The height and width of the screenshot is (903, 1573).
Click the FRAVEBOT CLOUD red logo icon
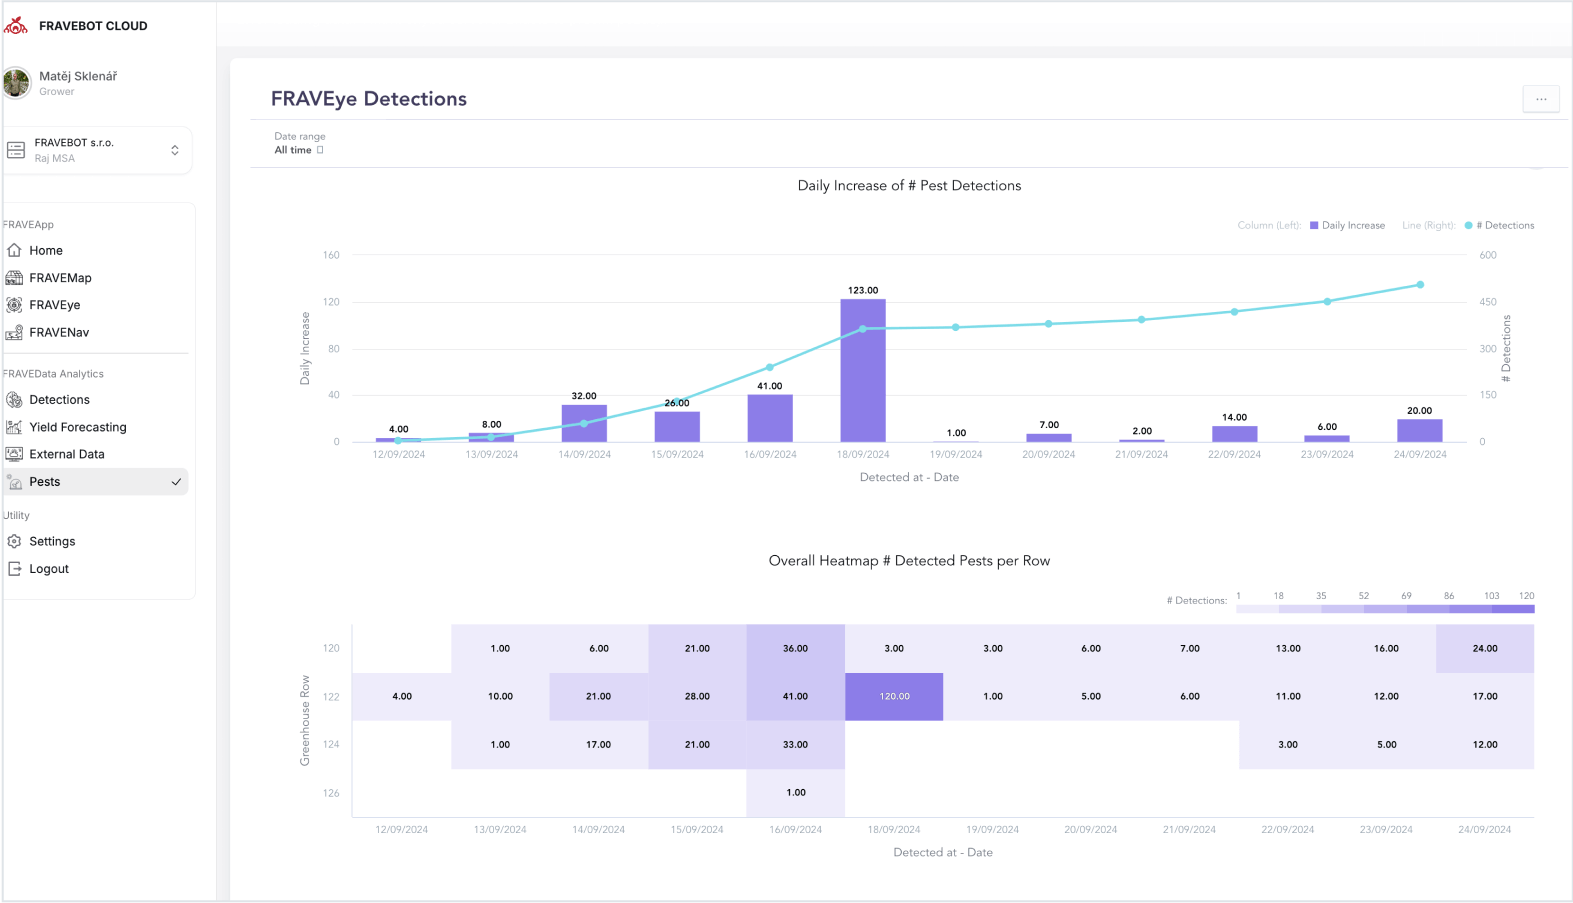click(16, 26)
